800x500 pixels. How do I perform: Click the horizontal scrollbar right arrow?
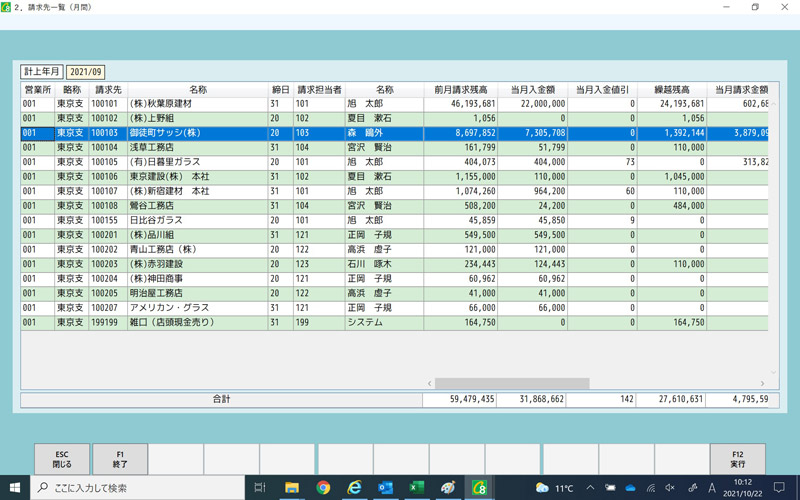pos(762,383)
